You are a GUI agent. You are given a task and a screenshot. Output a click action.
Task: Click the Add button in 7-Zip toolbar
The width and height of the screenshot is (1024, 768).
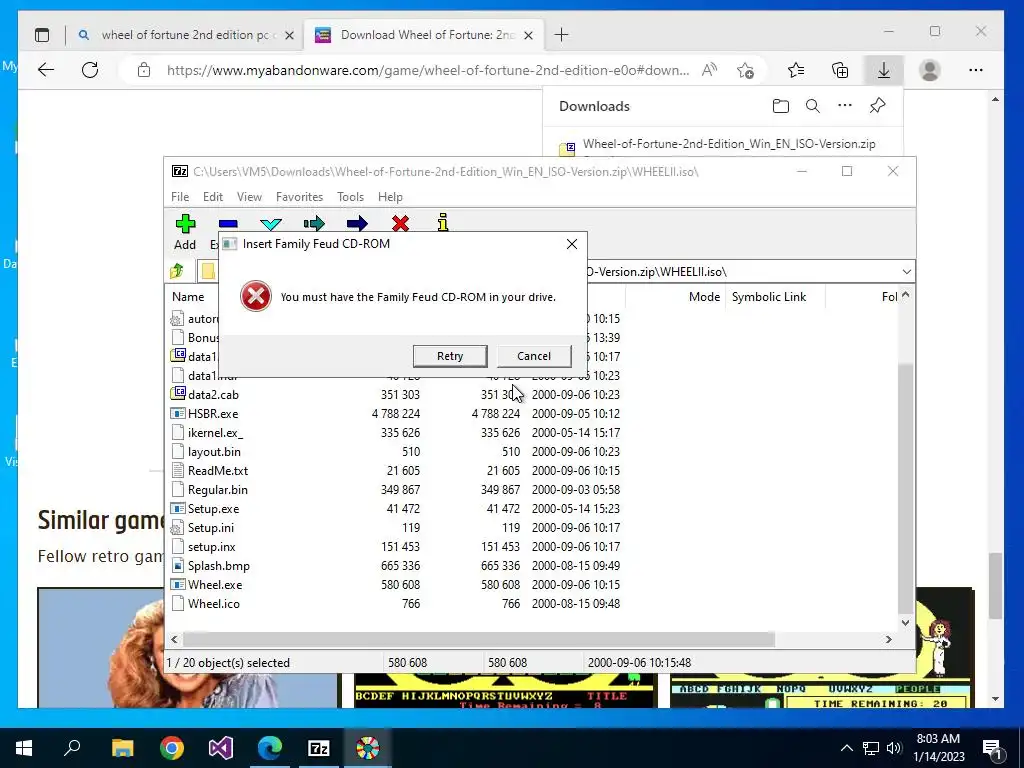click(185, 232)
